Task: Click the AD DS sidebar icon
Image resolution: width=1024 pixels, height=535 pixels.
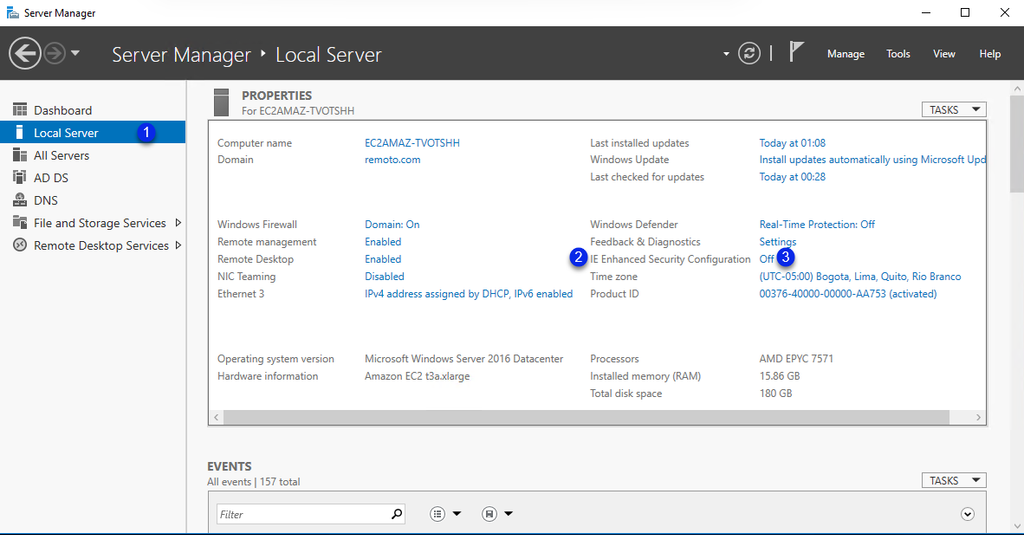Action: [20, 177]
